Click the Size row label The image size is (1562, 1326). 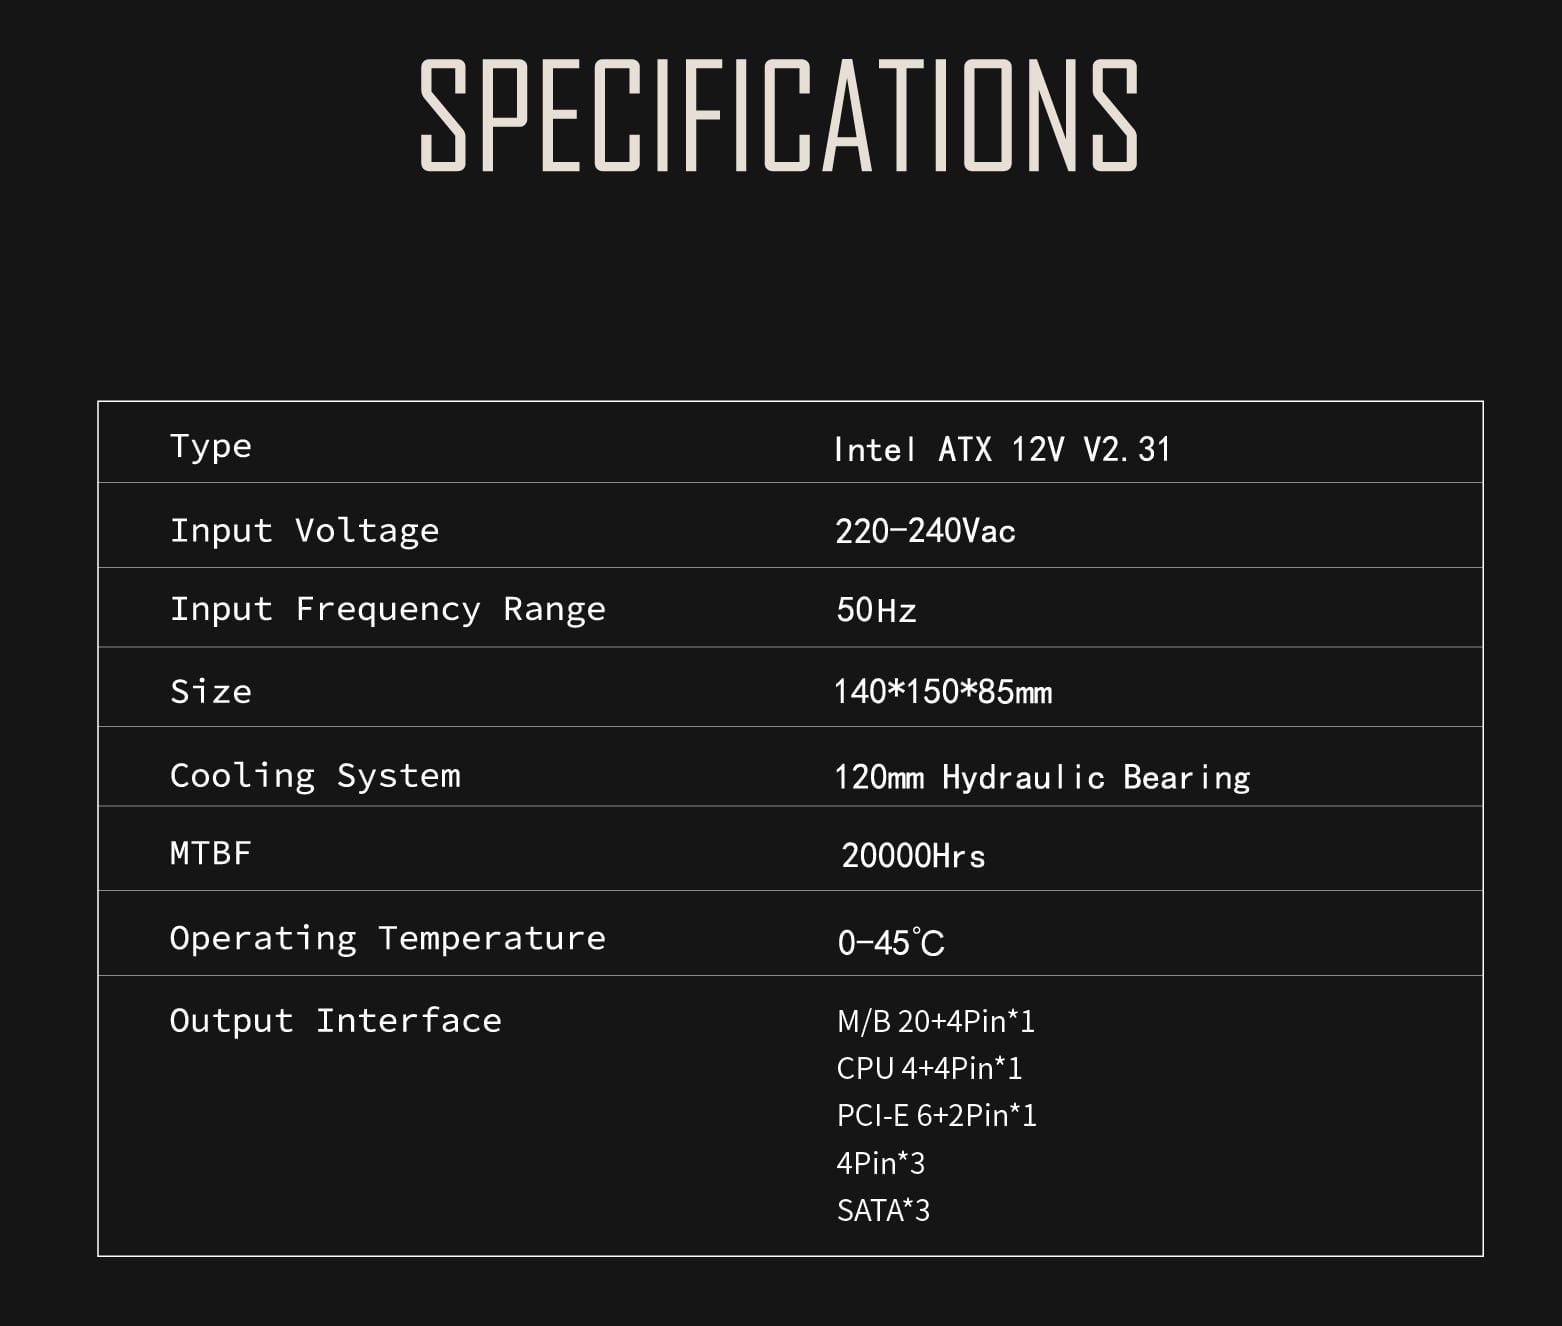coord(211,691)
